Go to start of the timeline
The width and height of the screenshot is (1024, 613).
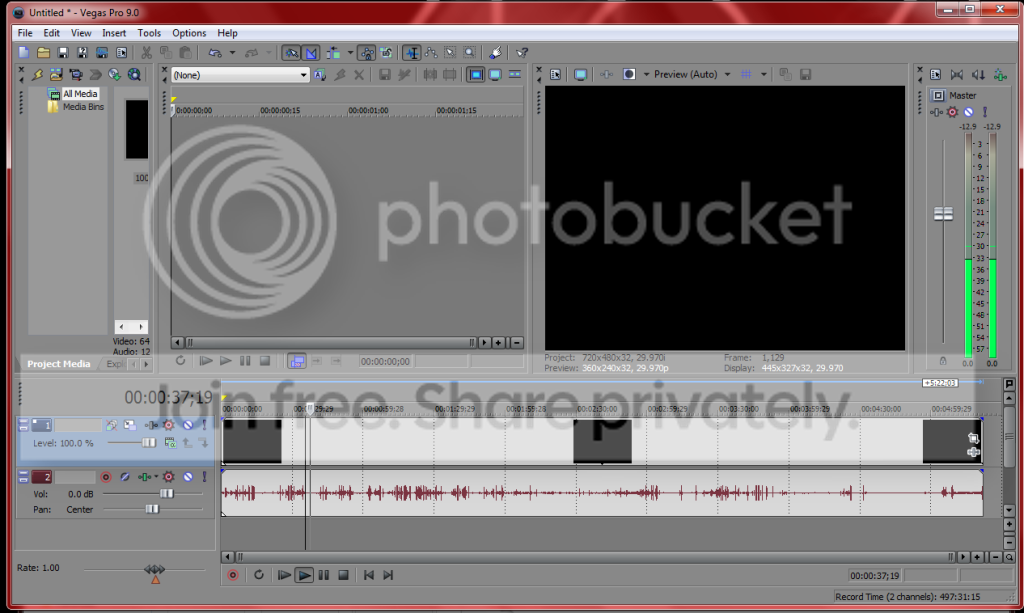[x=369, y=575]
